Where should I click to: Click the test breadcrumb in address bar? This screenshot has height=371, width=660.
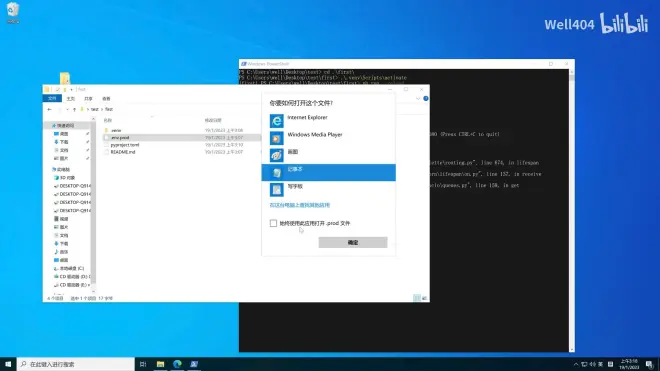tap(95, 109)
